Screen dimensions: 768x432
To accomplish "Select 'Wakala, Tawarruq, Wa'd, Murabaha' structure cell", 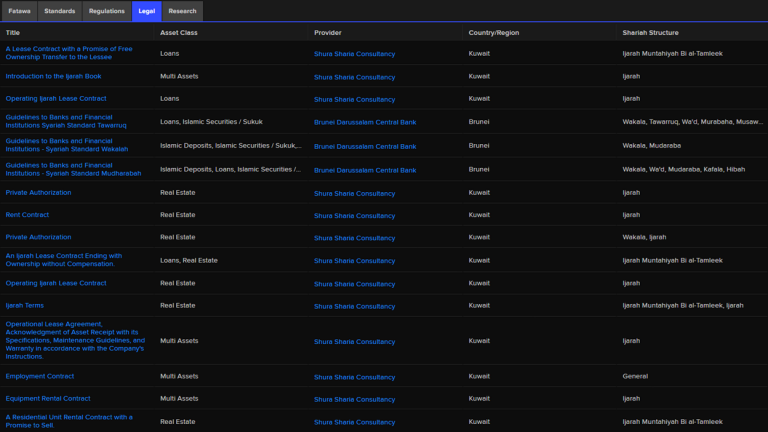I will [693, 121].
